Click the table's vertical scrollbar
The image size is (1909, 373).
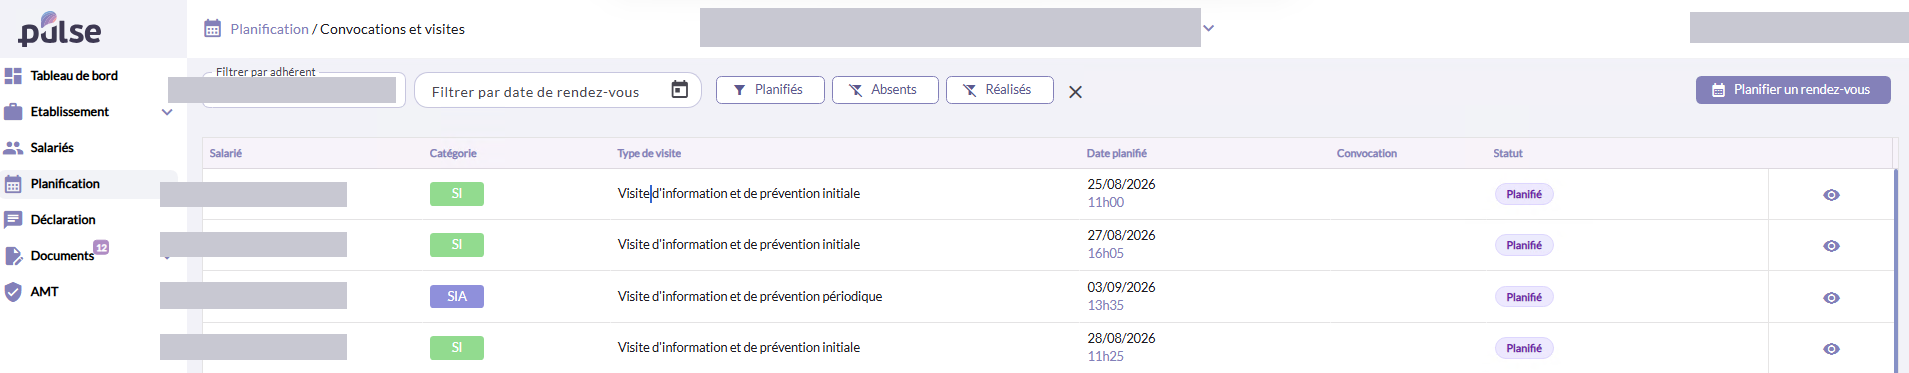coord(1896,270)
